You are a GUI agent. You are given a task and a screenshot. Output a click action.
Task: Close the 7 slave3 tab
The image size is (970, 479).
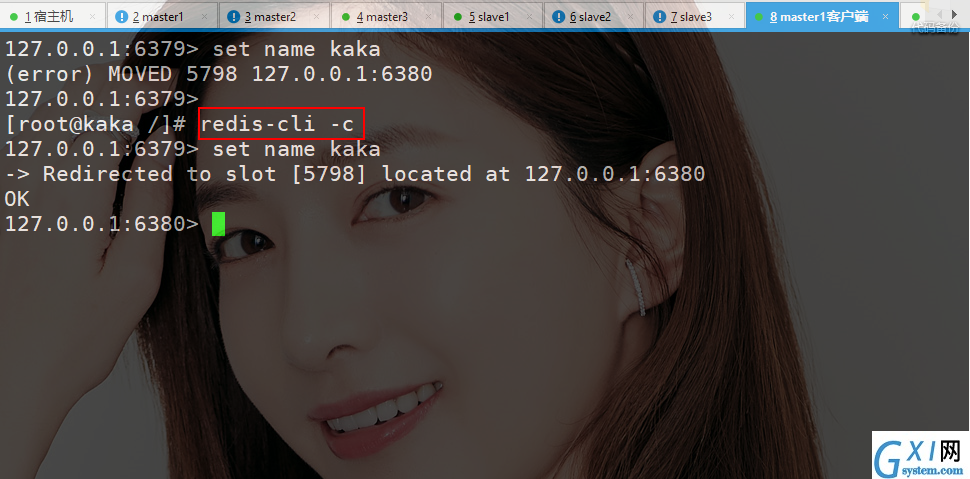[732, 17]
